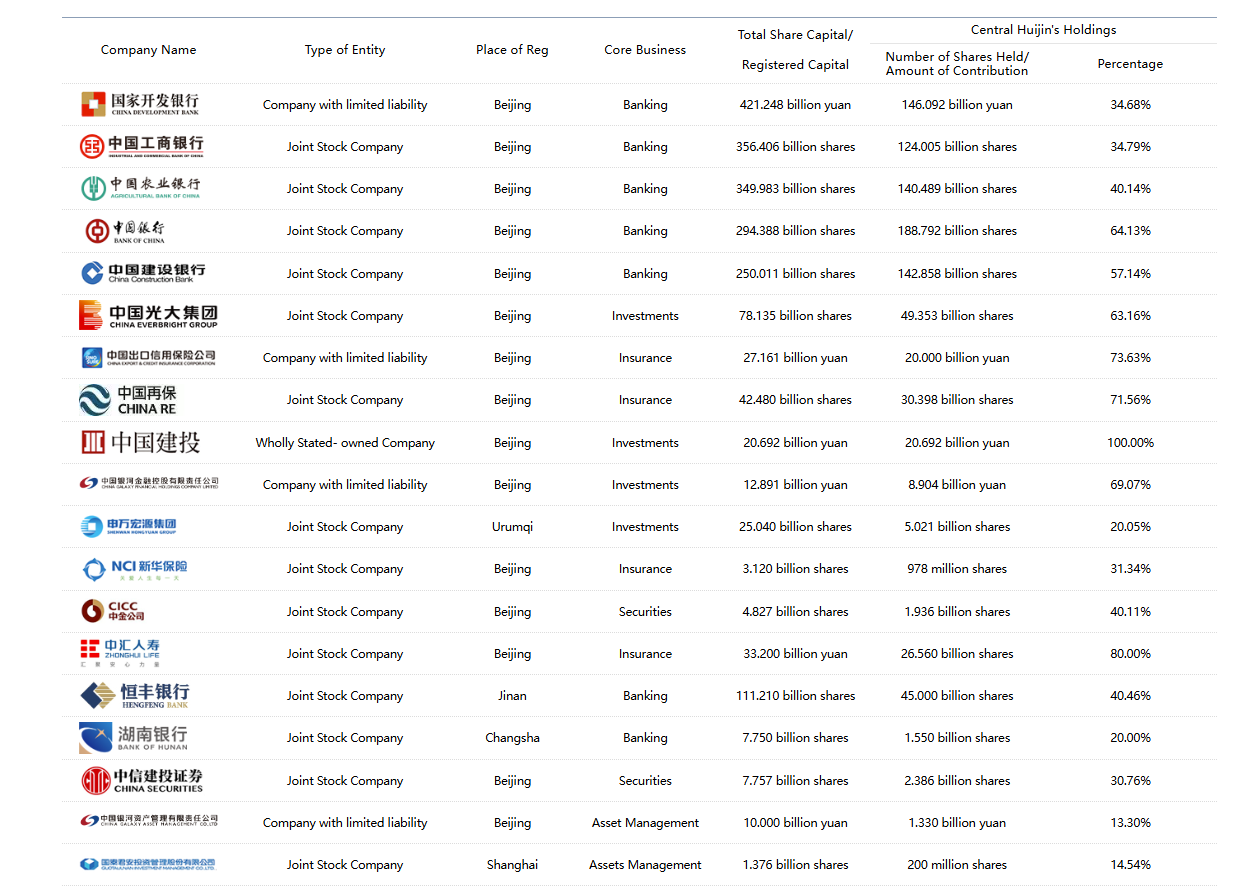
Task: Click the China Everbright Group logo
Action: (148, 316)
